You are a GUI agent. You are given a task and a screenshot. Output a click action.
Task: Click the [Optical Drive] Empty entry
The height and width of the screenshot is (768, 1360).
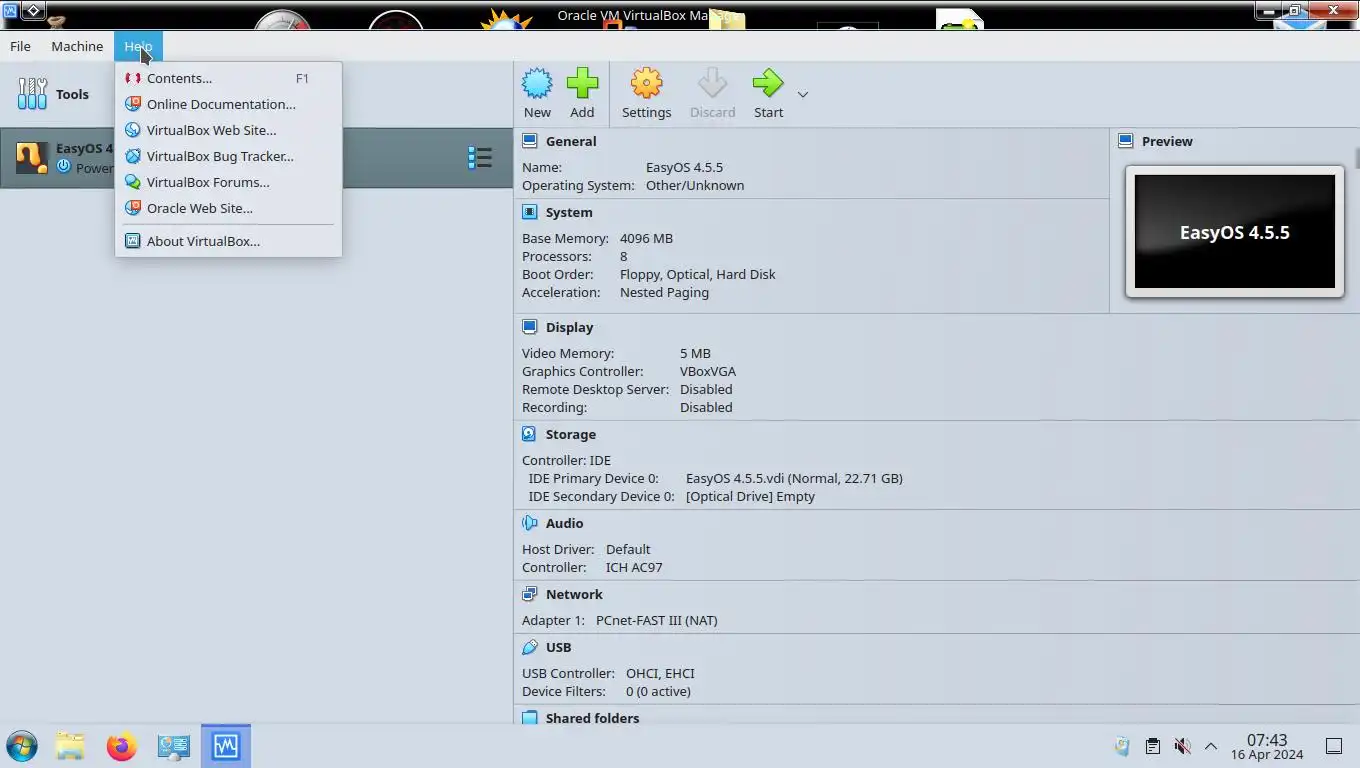click(x=750, y=496)
